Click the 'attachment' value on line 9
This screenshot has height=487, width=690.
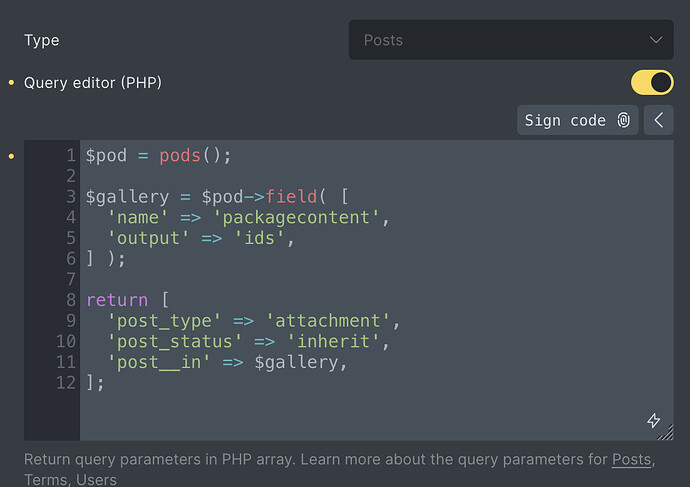(x=327, y=321)
